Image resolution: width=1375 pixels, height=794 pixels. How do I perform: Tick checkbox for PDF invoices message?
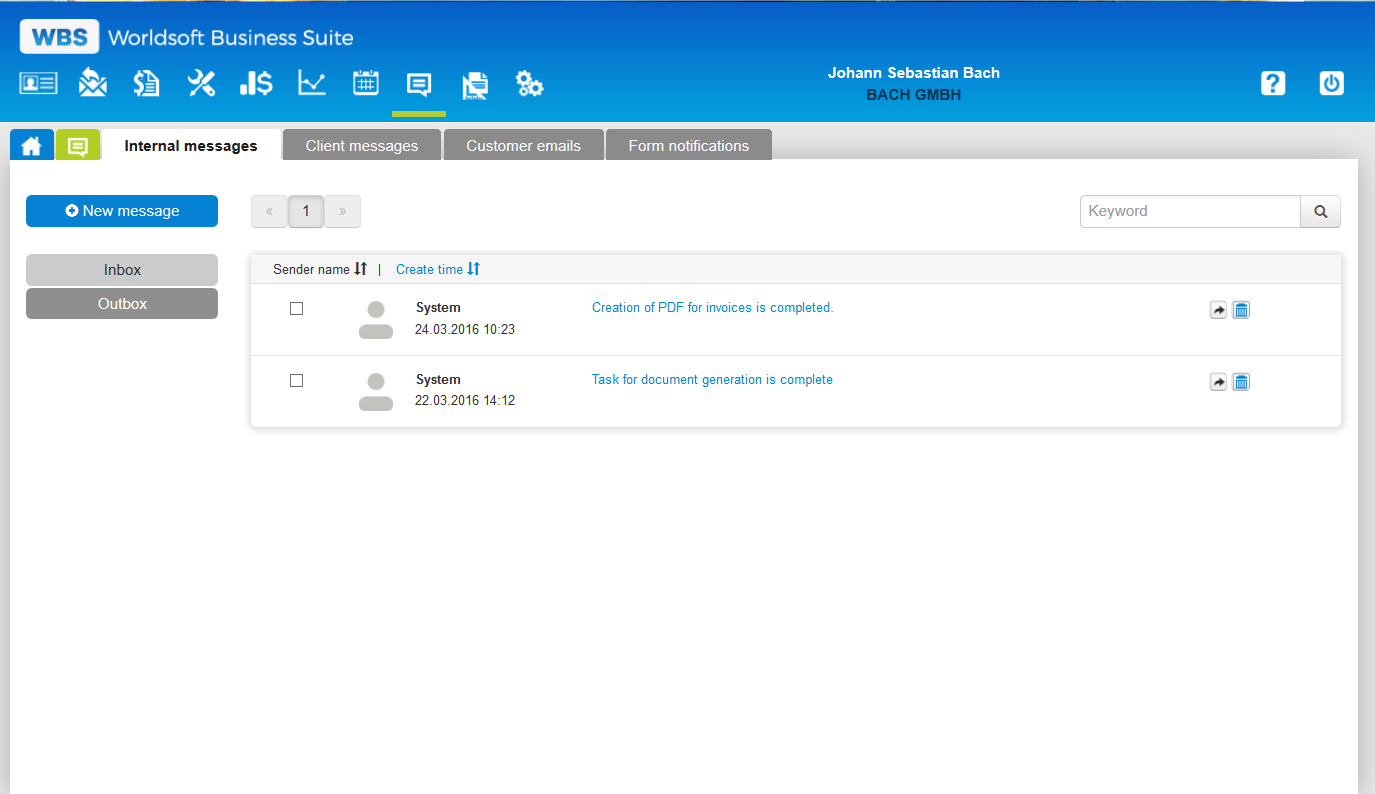coord(296,308)
